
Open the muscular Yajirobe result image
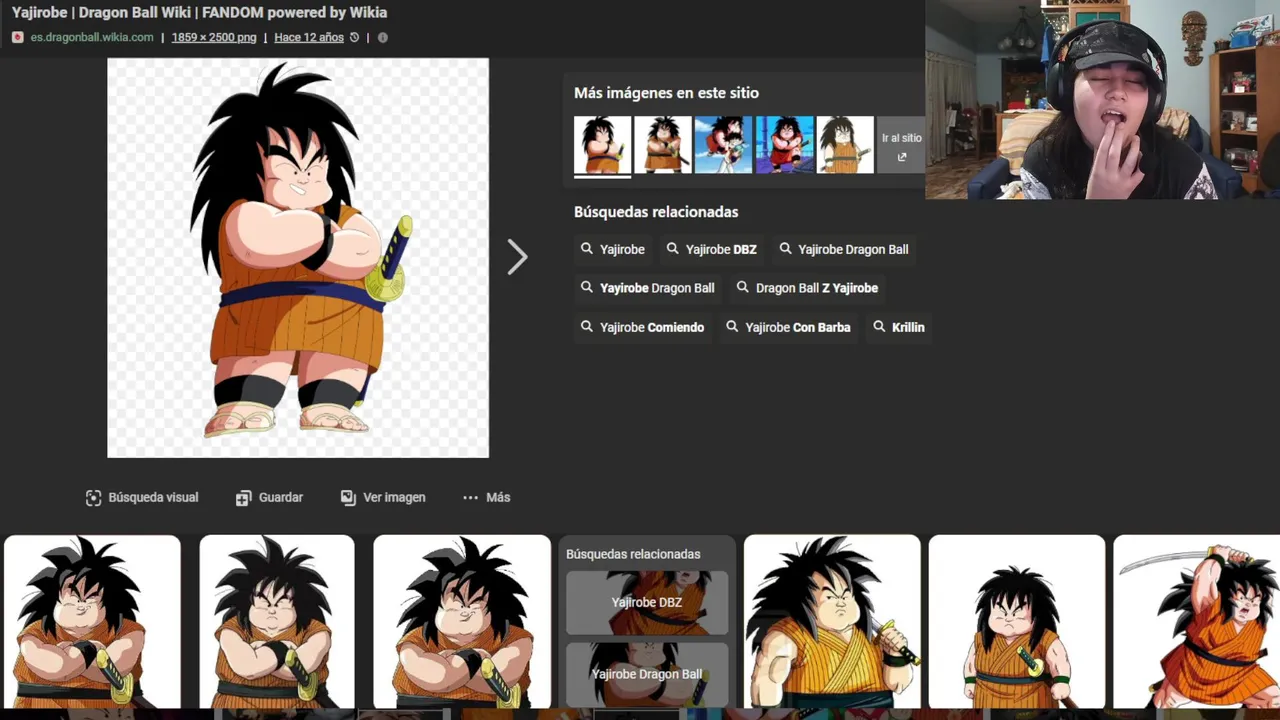[x=832, y=622]
